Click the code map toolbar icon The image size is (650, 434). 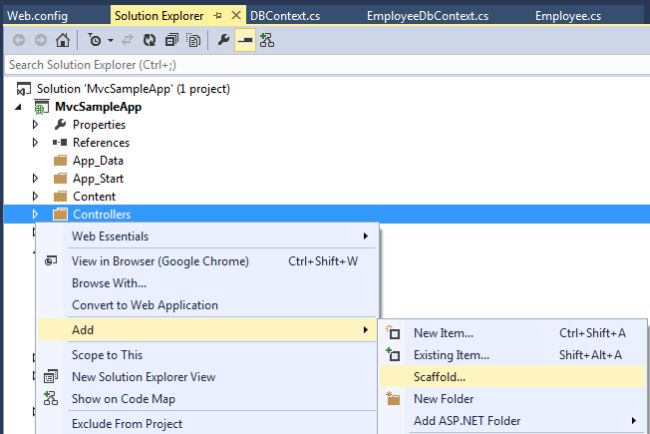(267, 40)
